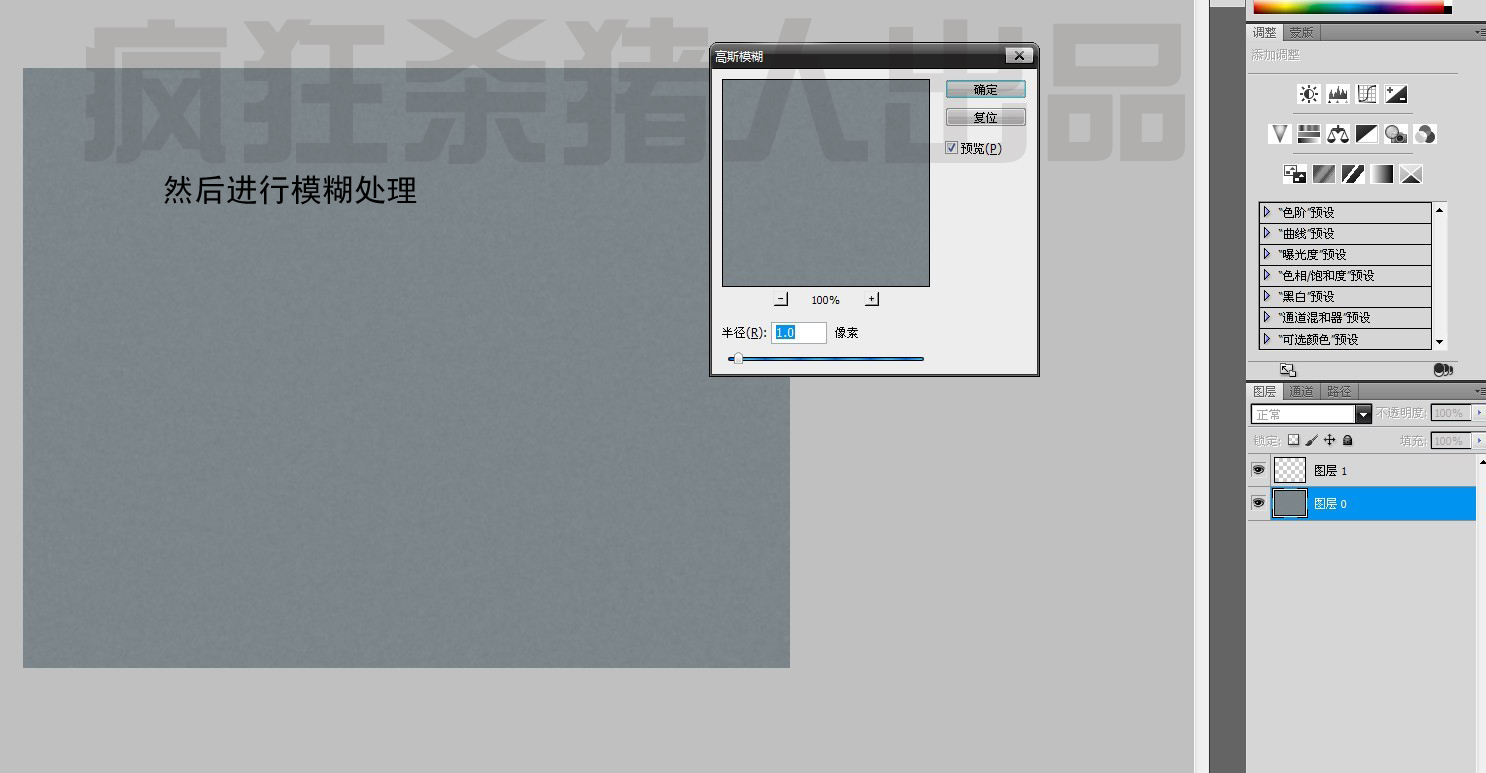Hide 图层 1 using its eye icon
The height and width of the screenshot is (773, 1486).
(x=1258, y=470)
